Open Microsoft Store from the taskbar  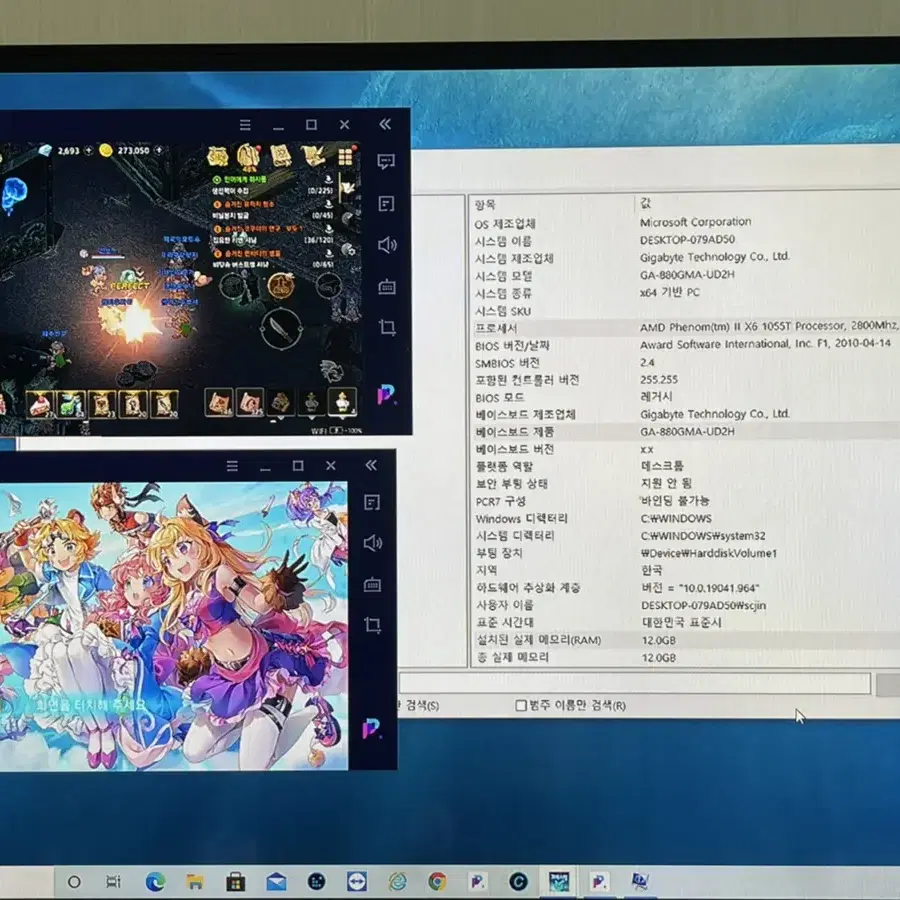235,882
